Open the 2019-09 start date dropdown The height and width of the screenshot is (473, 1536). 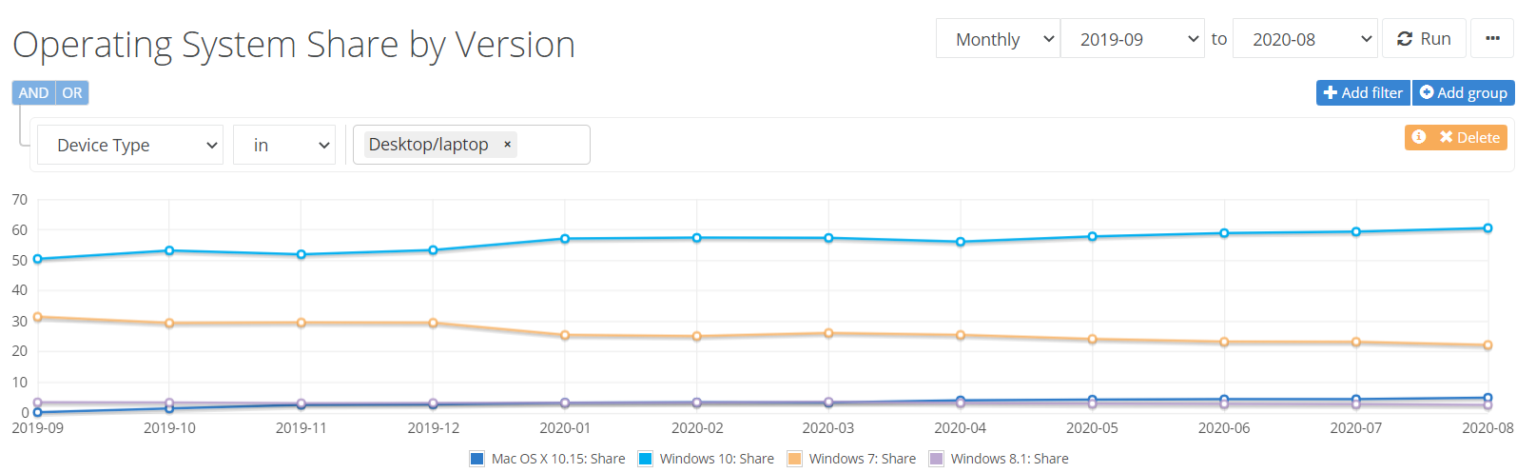point(1132,39)
